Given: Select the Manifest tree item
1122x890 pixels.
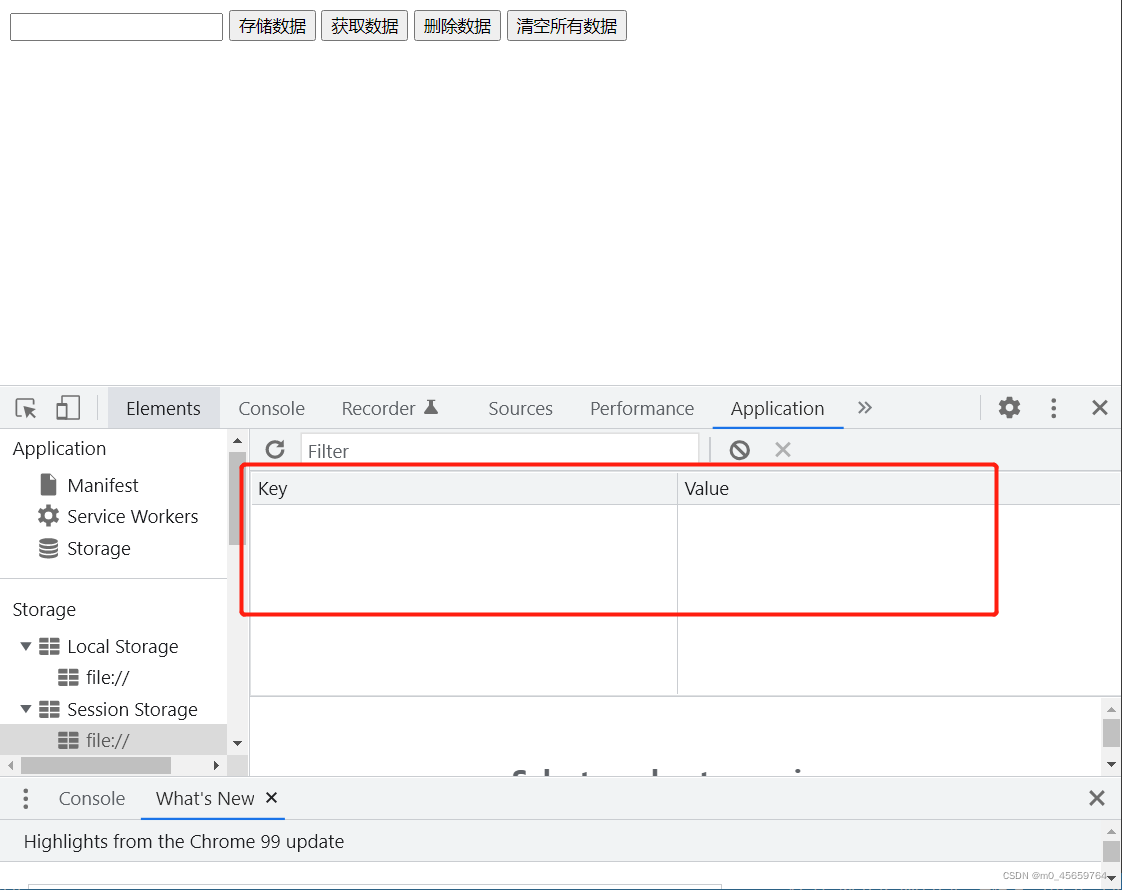Looking at the screenshot, I should pyautogui.click(x=103, y=485).
